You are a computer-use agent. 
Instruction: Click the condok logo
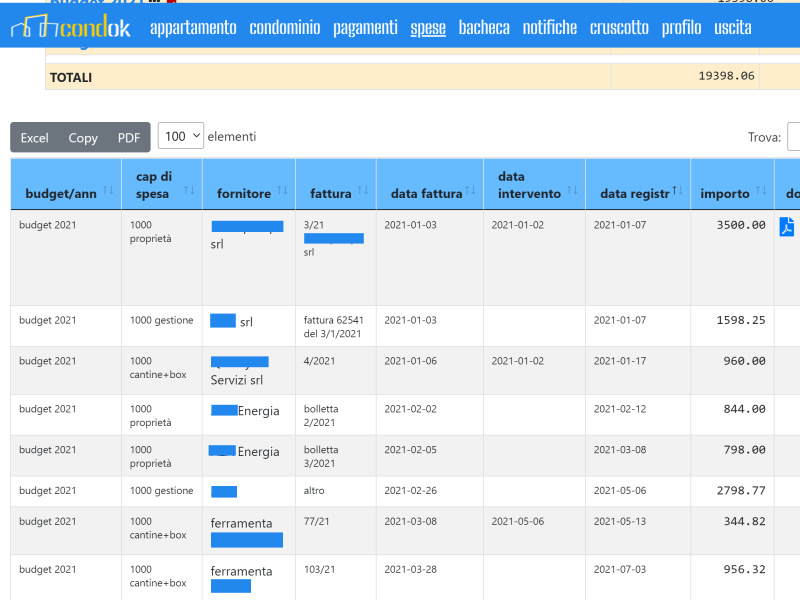(70, 27)
